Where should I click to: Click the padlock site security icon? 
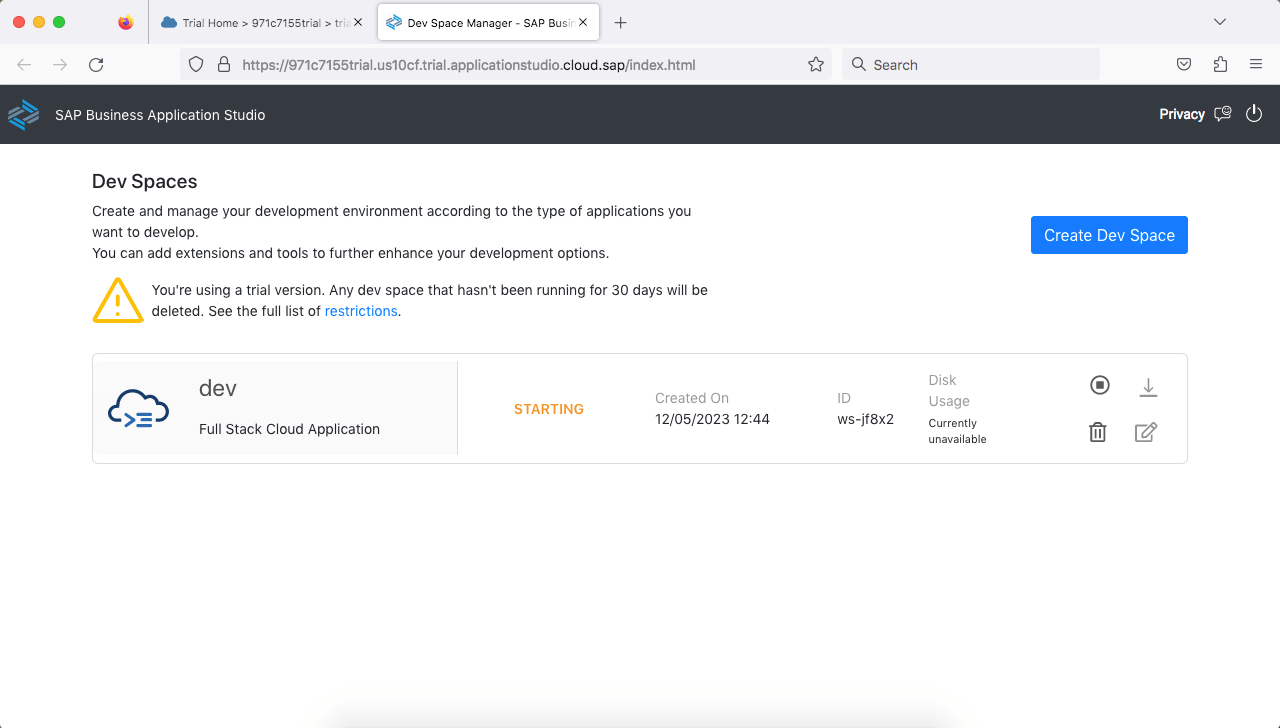pos(224,64)
